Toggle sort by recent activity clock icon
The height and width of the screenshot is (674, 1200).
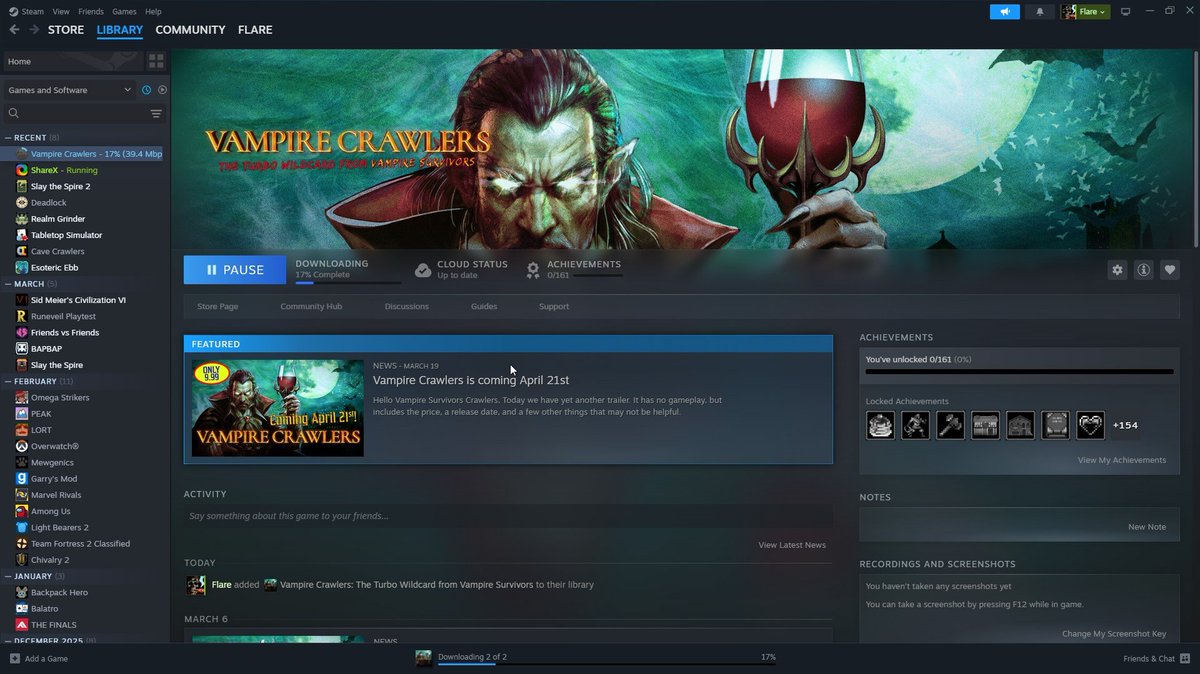pos(146,90)
